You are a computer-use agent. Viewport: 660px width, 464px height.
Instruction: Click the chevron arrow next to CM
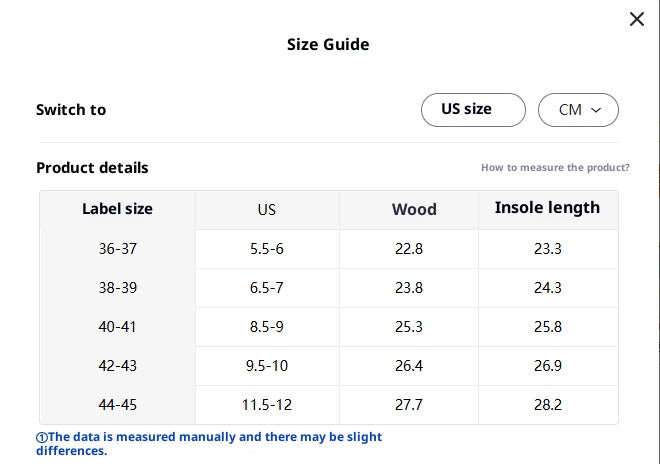(x=597, y=110)
